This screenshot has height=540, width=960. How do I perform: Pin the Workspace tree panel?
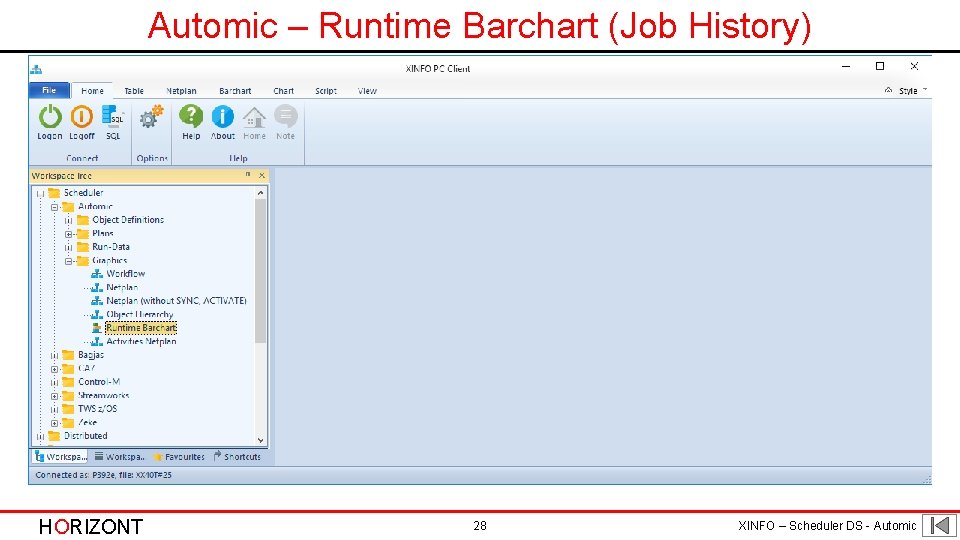(x=248, y=174)
